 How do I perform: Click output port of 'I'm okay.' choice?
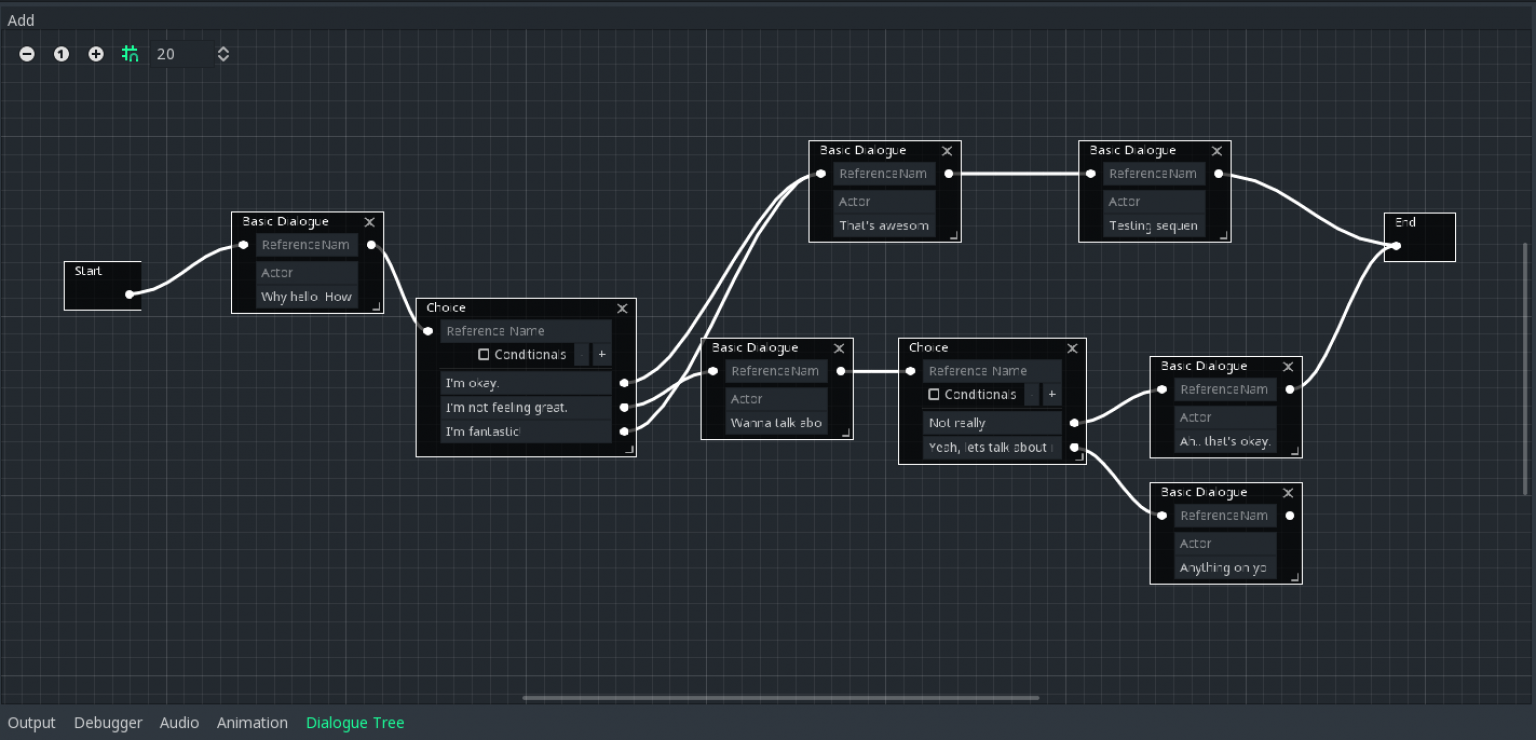click(x=624, y=382)
